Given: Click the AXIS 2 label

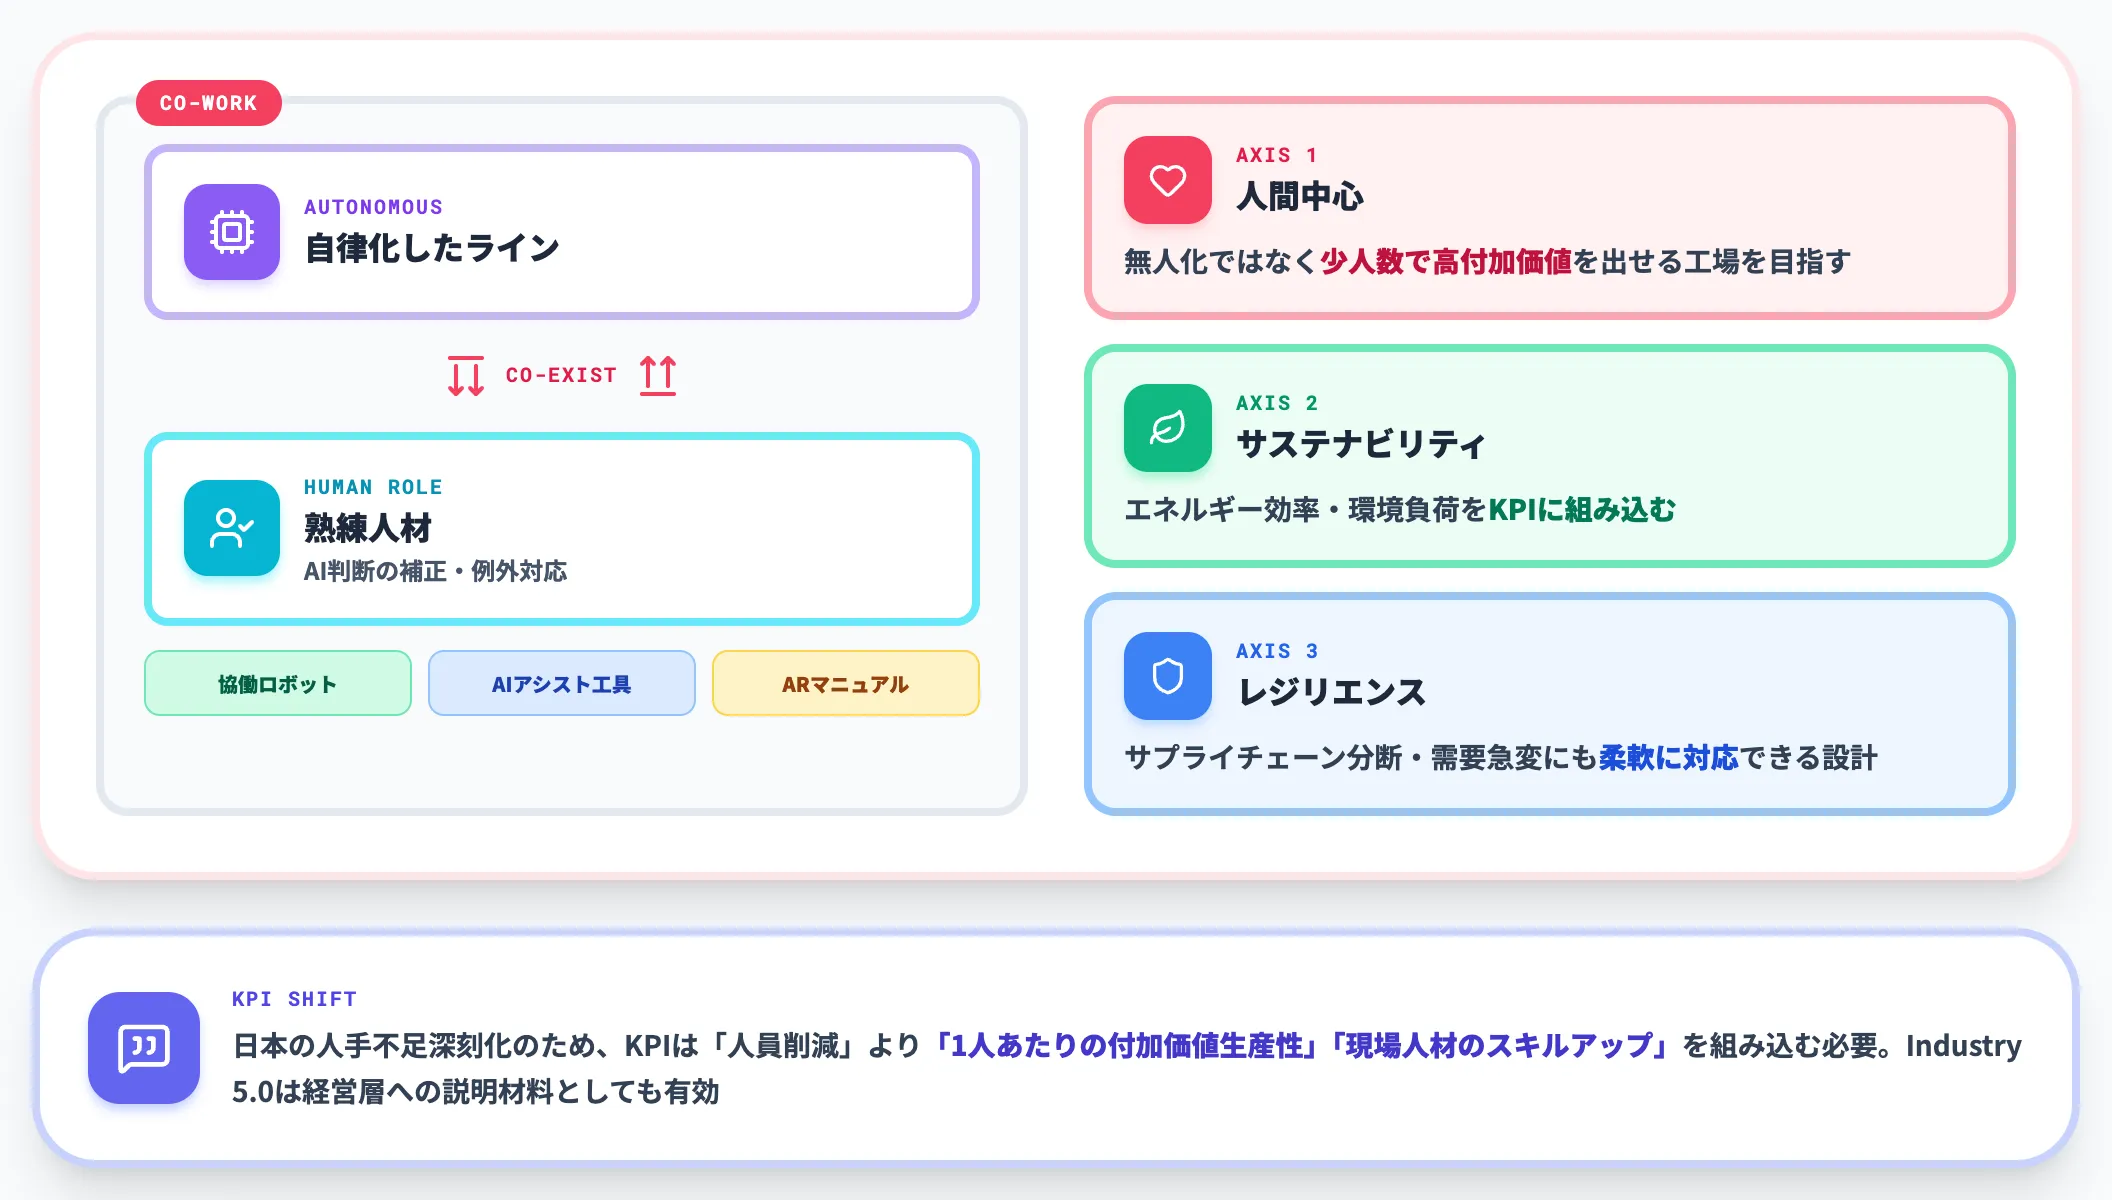Looking at the screenshot, I should tap(1277, 403).
